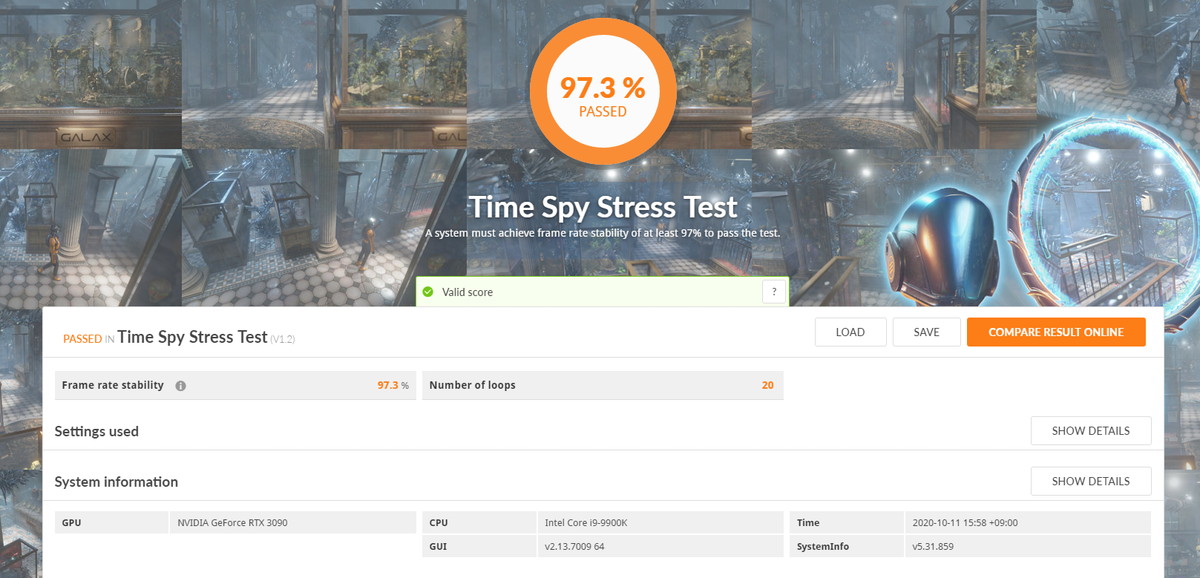Click the Frame rate stability label
The width and height of the screenshot is (1200, 578).
click(x=113, y=385)
